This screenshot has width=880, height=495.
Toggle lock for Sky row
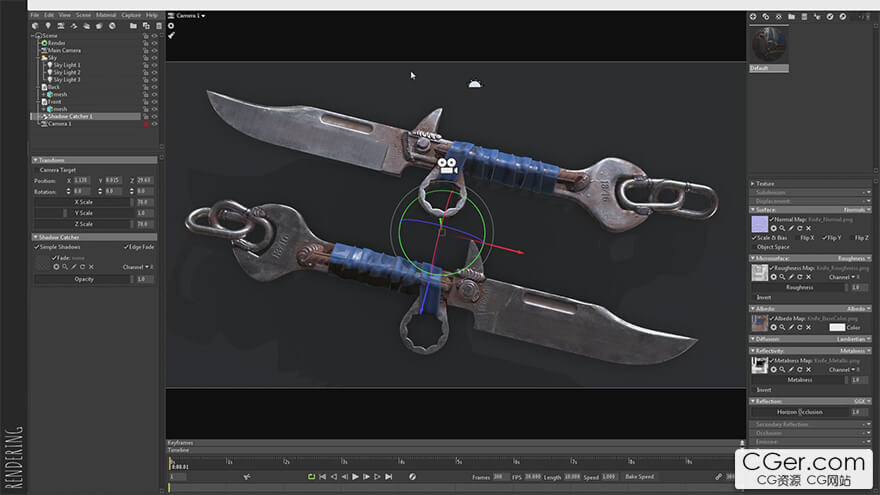(146, 58)
